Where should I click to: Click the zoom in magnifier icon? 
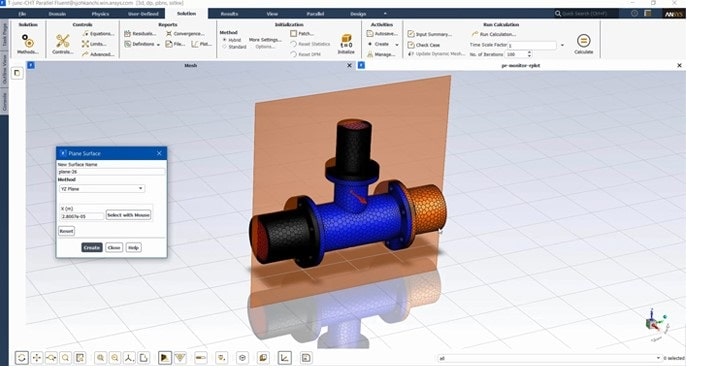tap(100, 358)
